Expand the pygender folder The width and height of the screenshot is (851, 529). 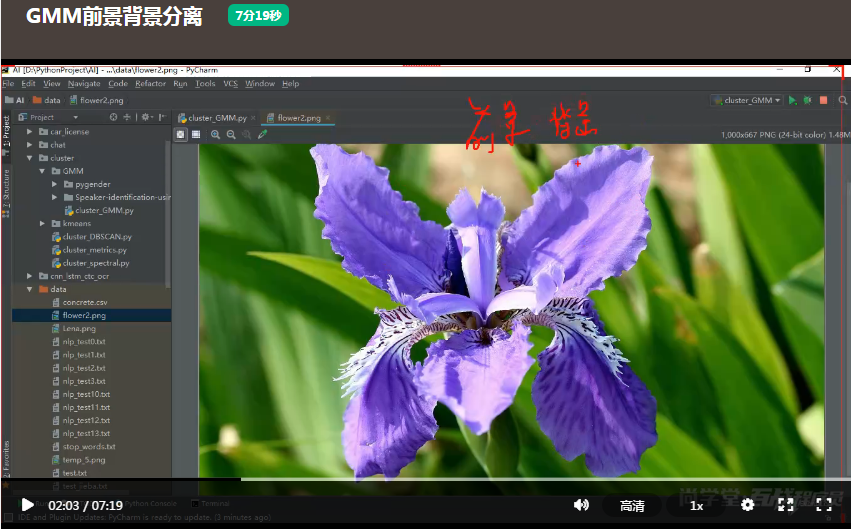click(54, 184)
